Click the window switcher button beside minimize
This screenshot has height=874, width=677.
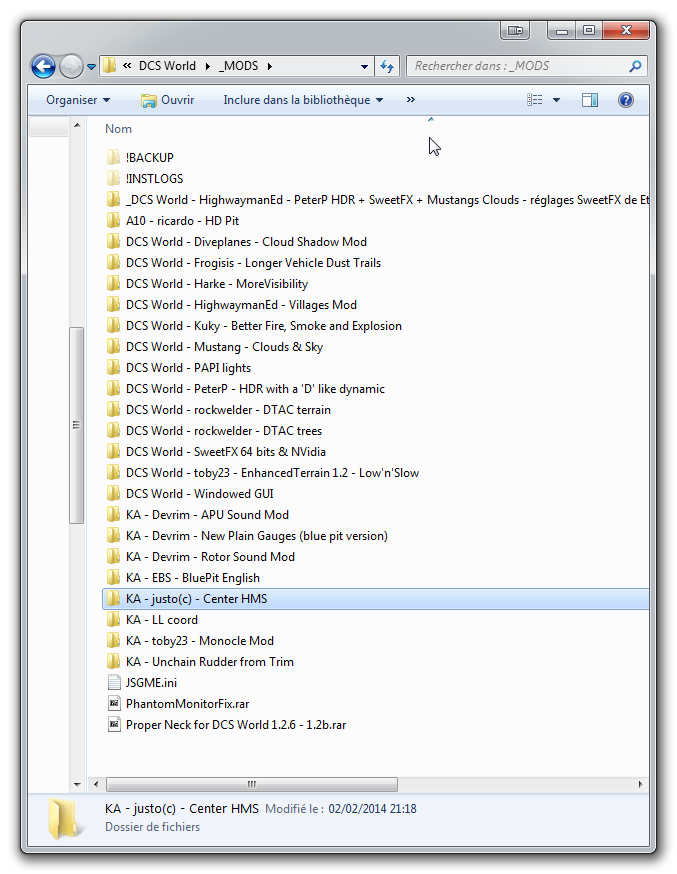pyautogui.click(x=515, y=31)
